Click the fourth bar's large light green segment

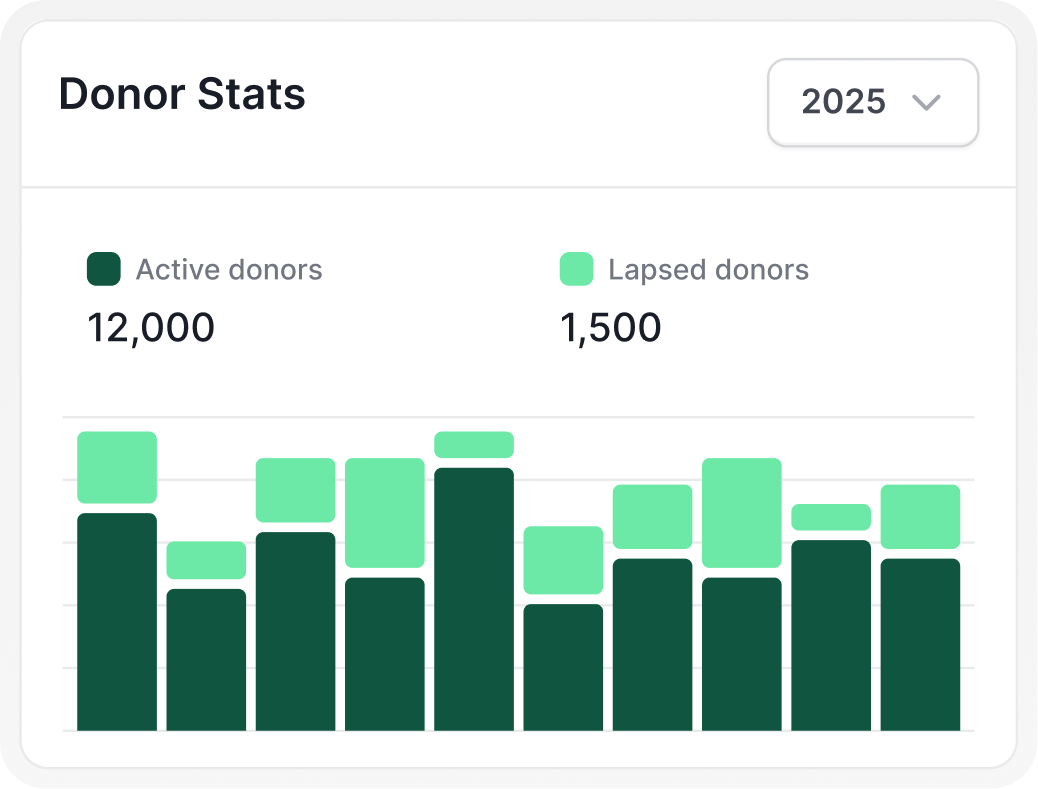(x=385, y=513)
